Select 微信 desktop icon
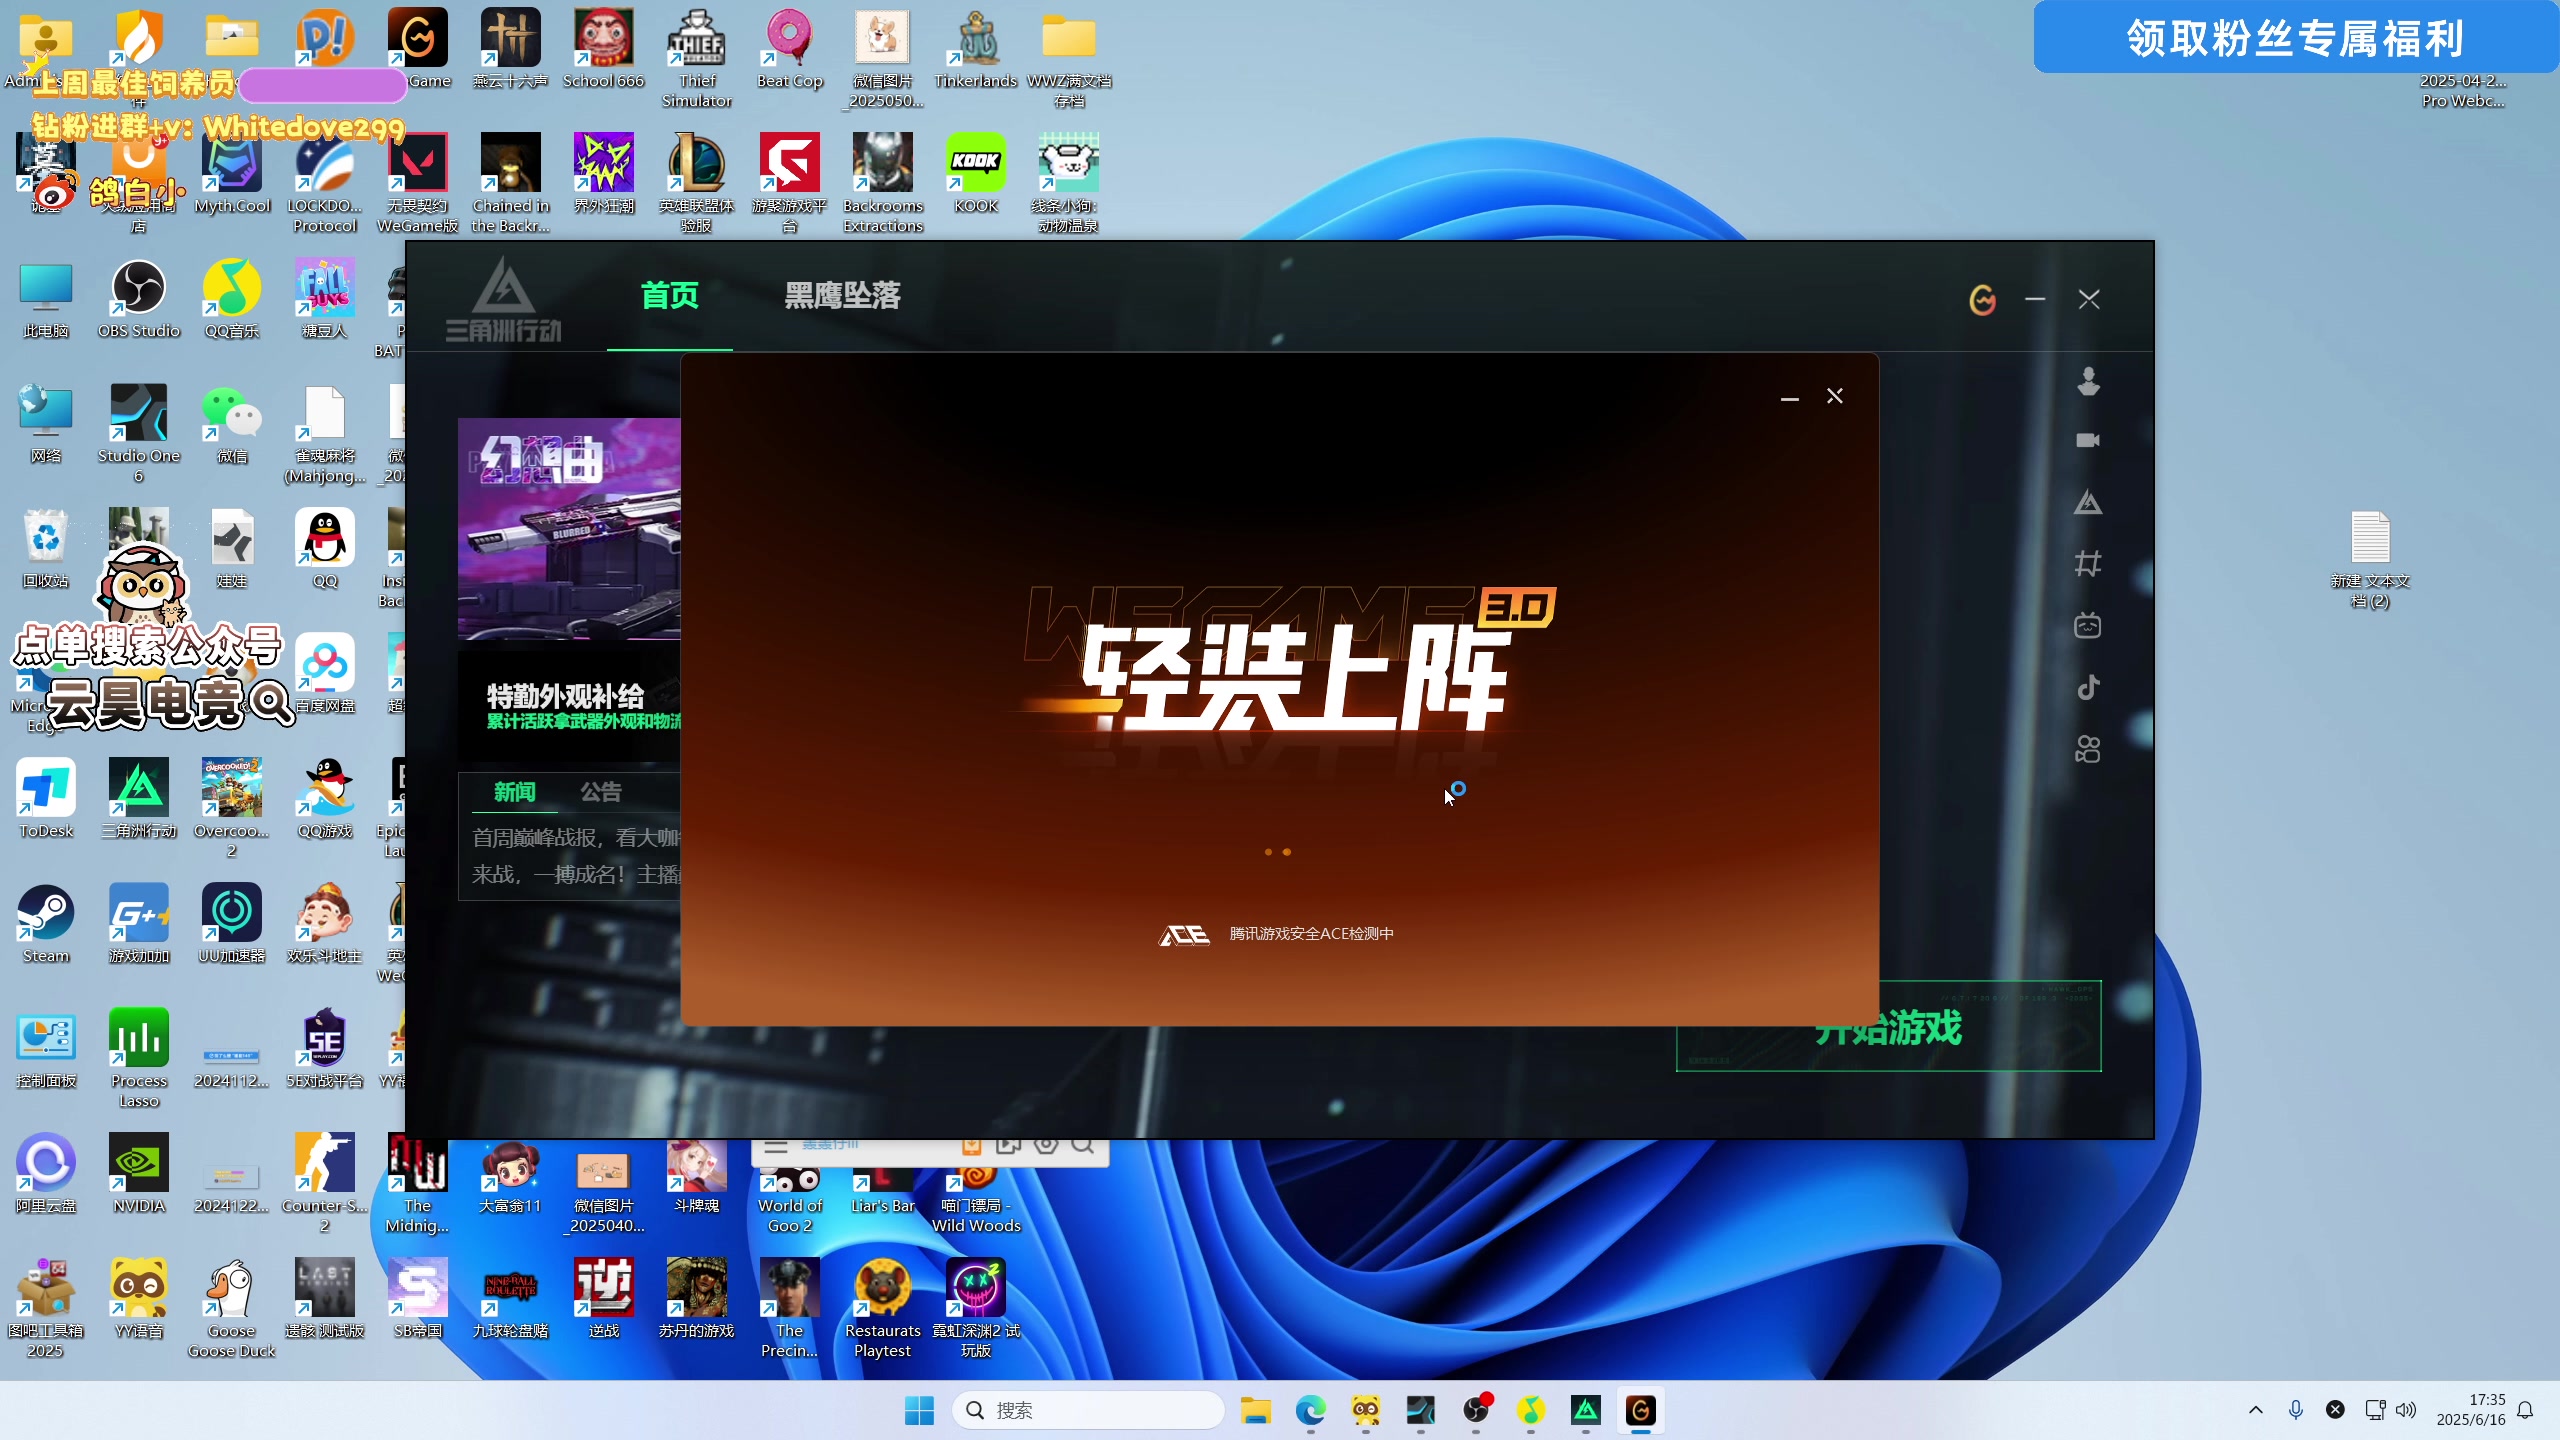The image size is (2560, 1440). [x=232, y=424]
